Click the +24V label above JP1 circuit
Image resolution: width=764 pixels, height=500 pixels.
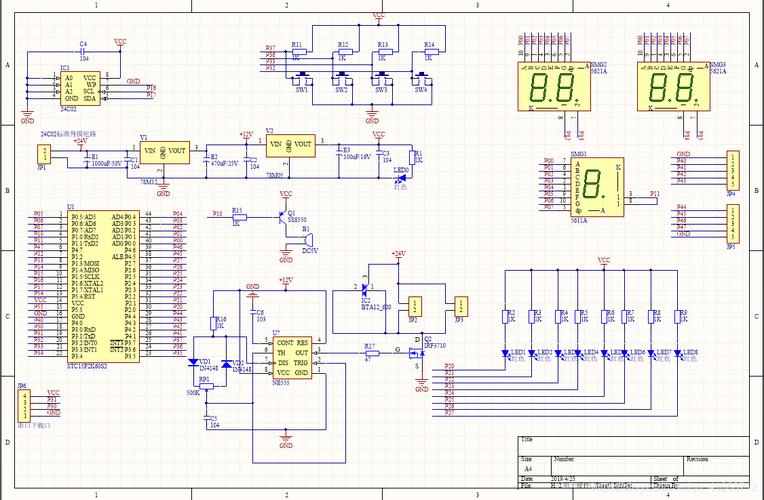(80, 141)
